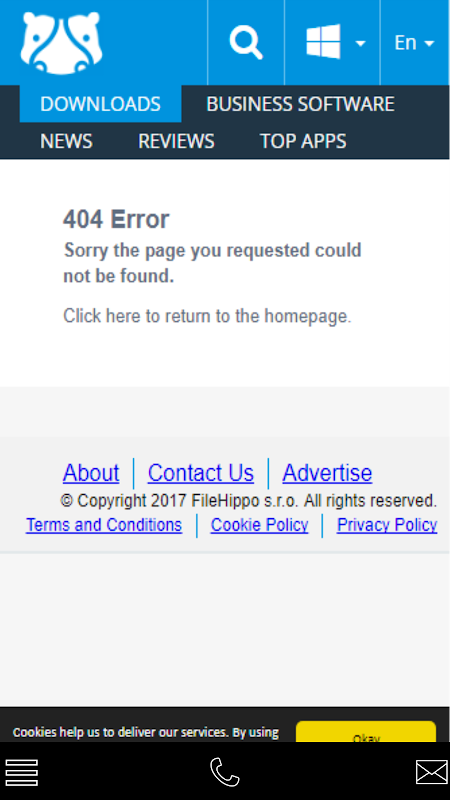Visit the Advertise link
This screenshot has width=450, height=800.
click(328, 473)
